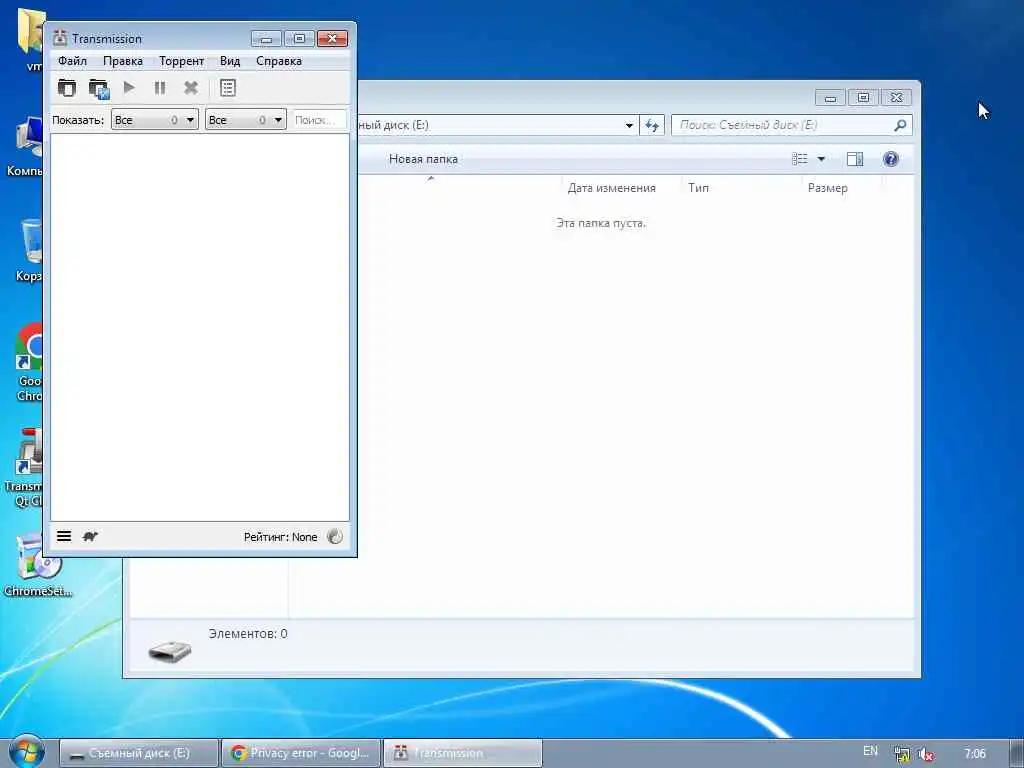
Task: Expand the second Все tracker filter dropdown
Action: tap(246, 120)
